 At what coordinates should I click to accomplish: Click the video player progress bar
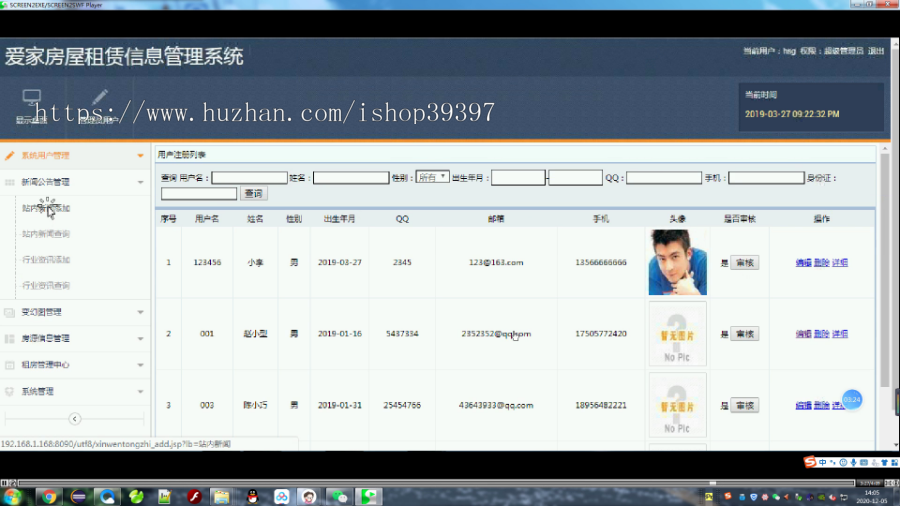click(x=436, y=483)
